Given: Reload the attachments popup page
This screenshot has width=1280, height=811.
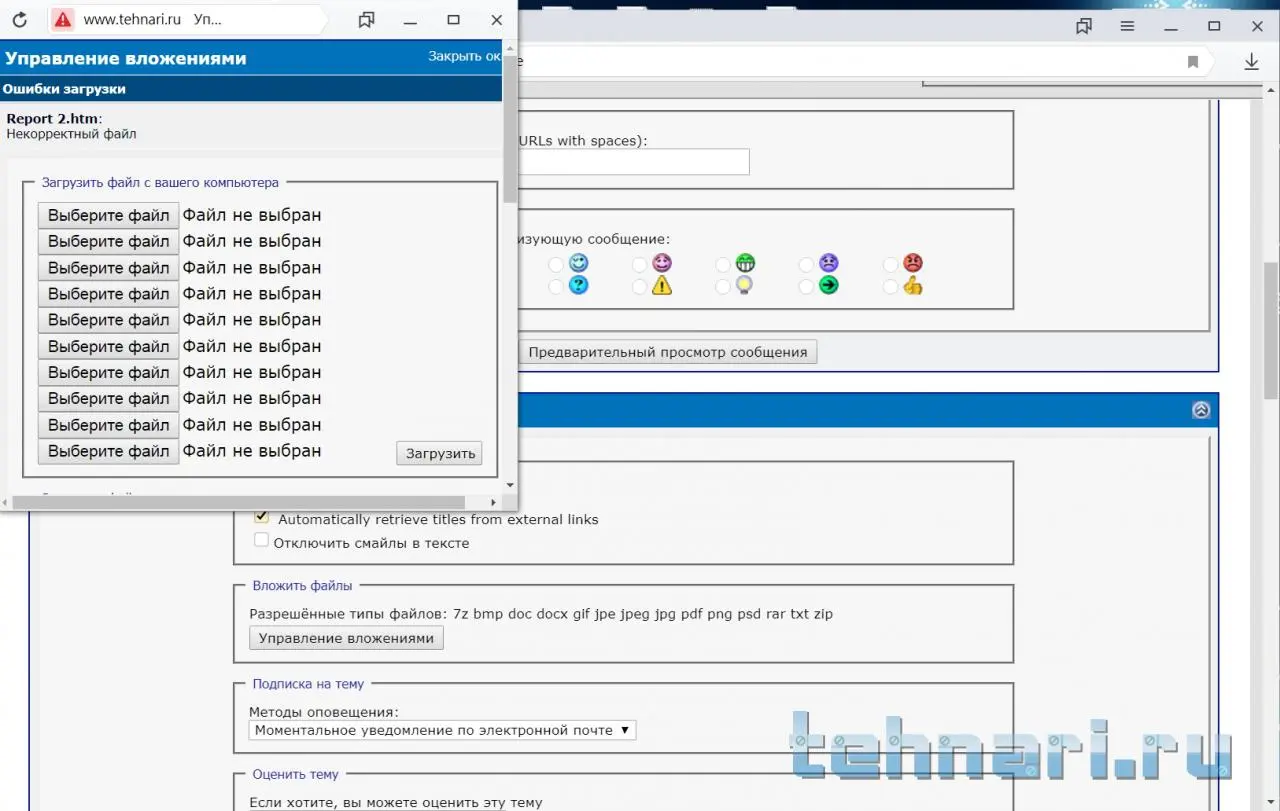Looking at the screenshot, I should pos(19,19).
